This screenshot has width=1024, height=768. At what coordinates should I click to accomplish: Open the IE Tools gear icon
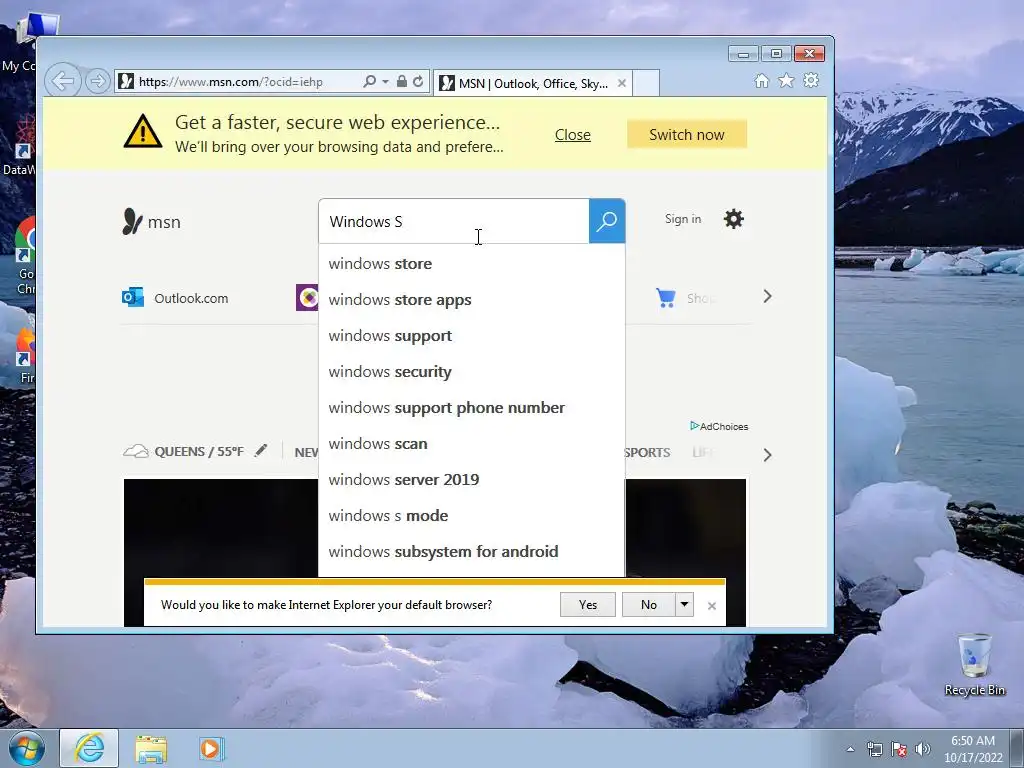point(811,80)
